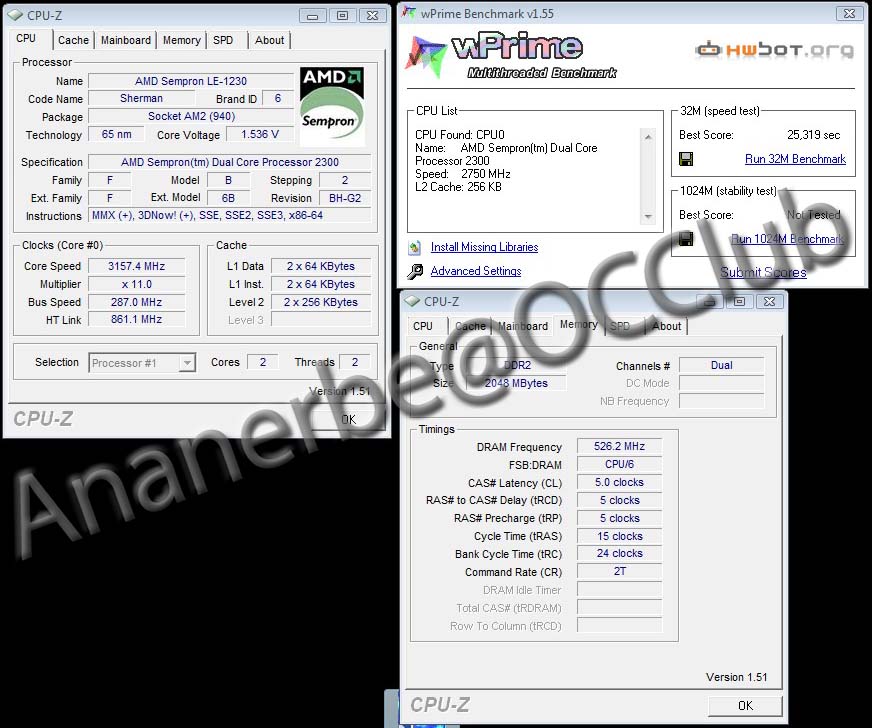Viewport: 872px width, 728px height.
Task: Click the HT Link value 861.1 MHz
Action: pos(136,319)
